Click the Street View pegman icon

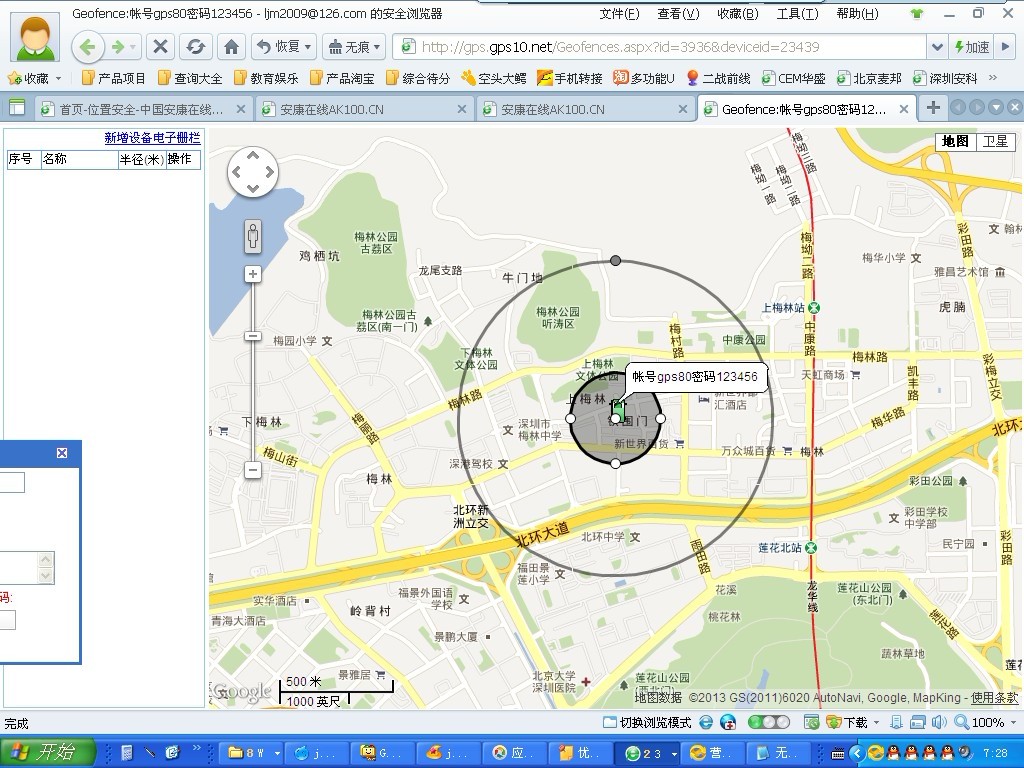click(x=253, y=236)
